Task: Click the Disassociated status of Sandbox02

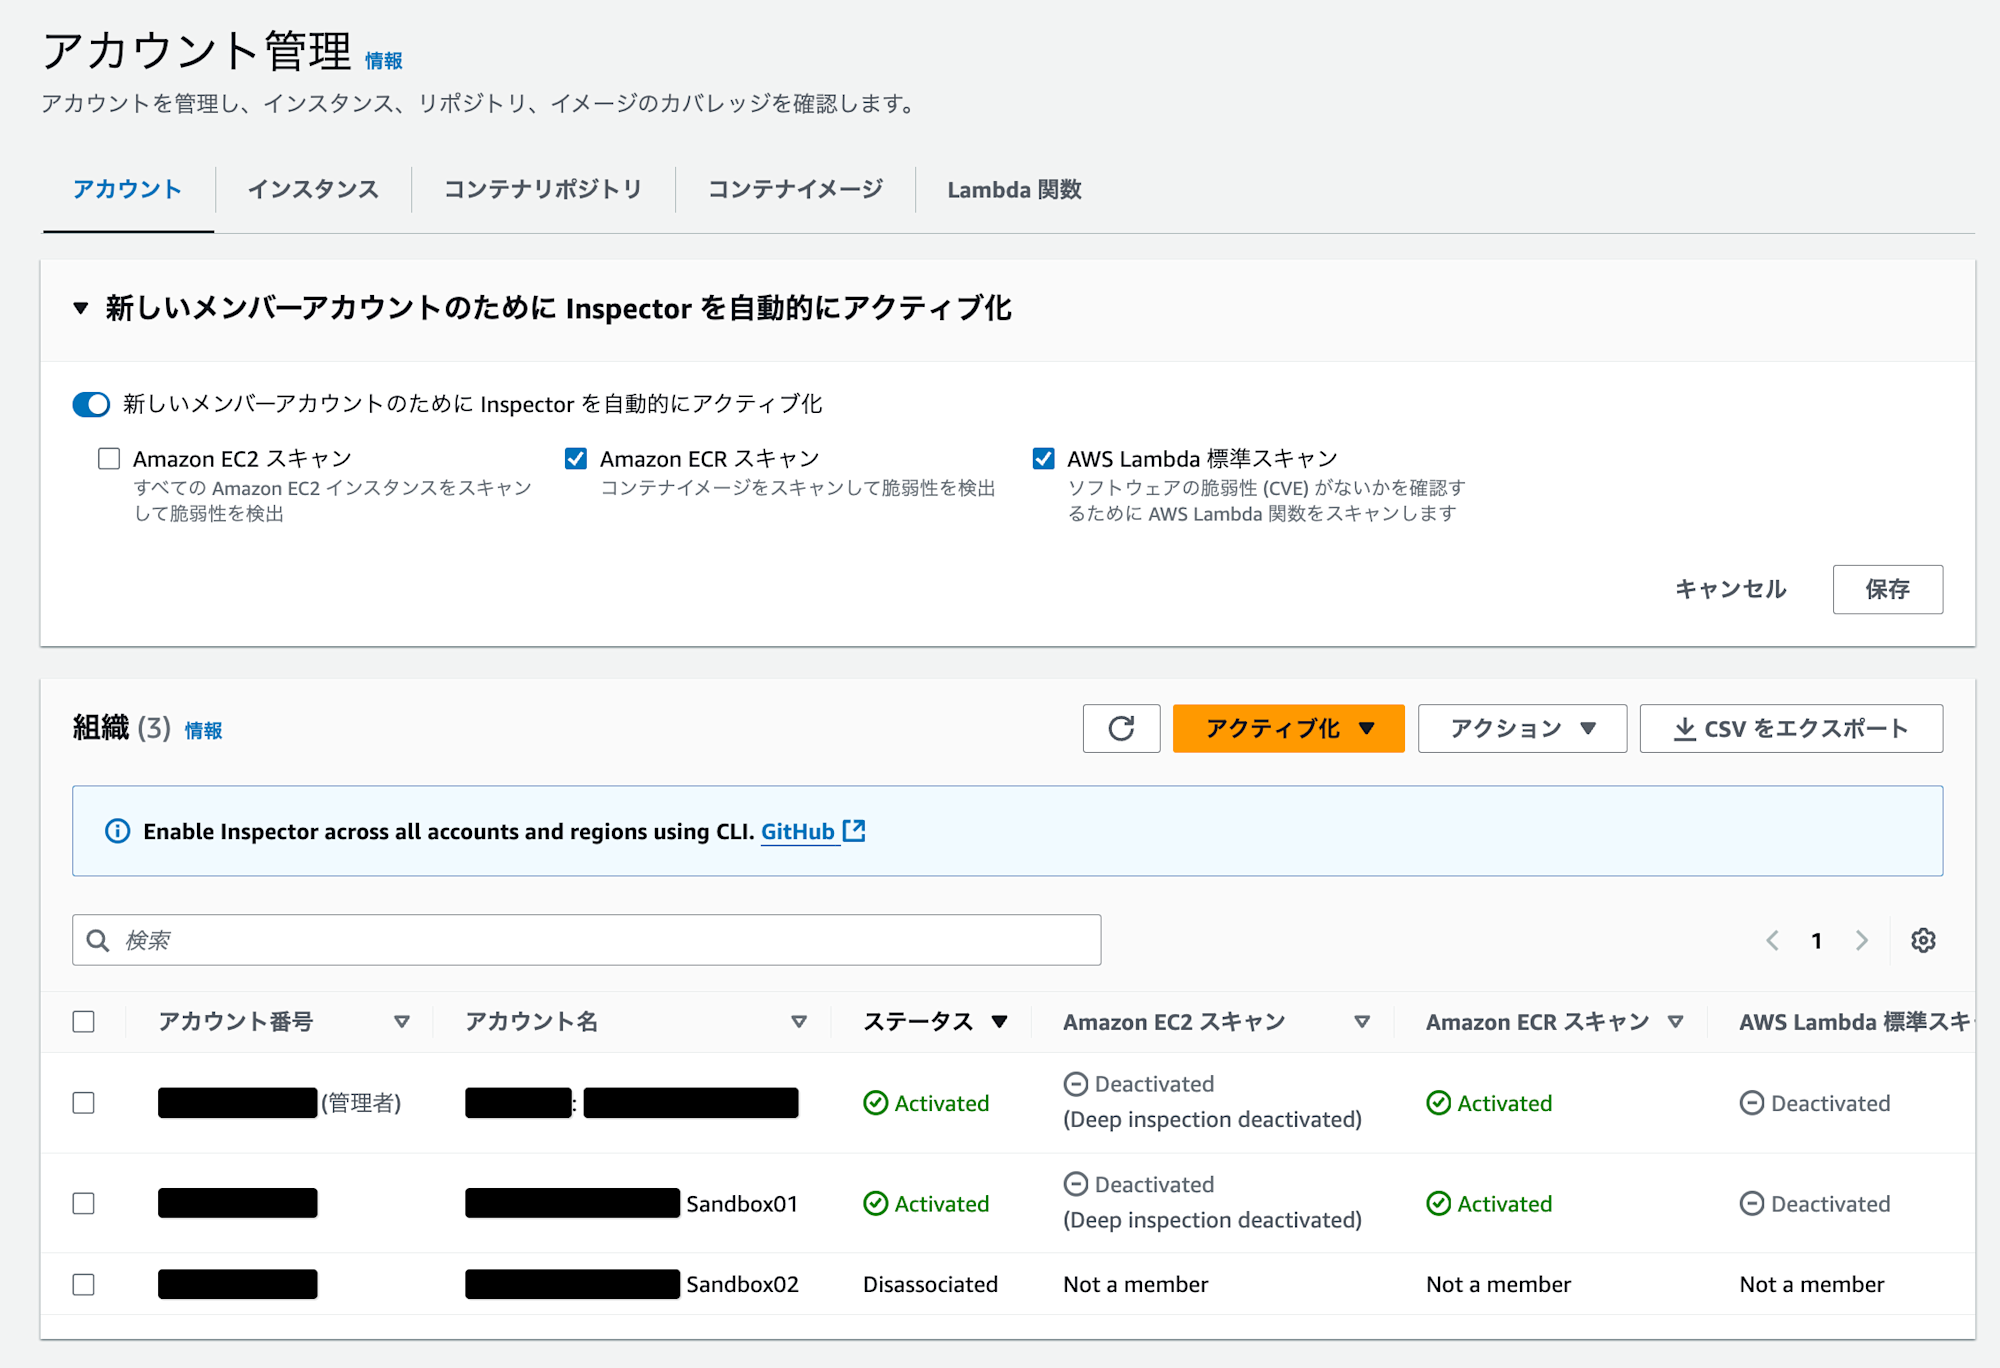Action: click(930, 1284)
